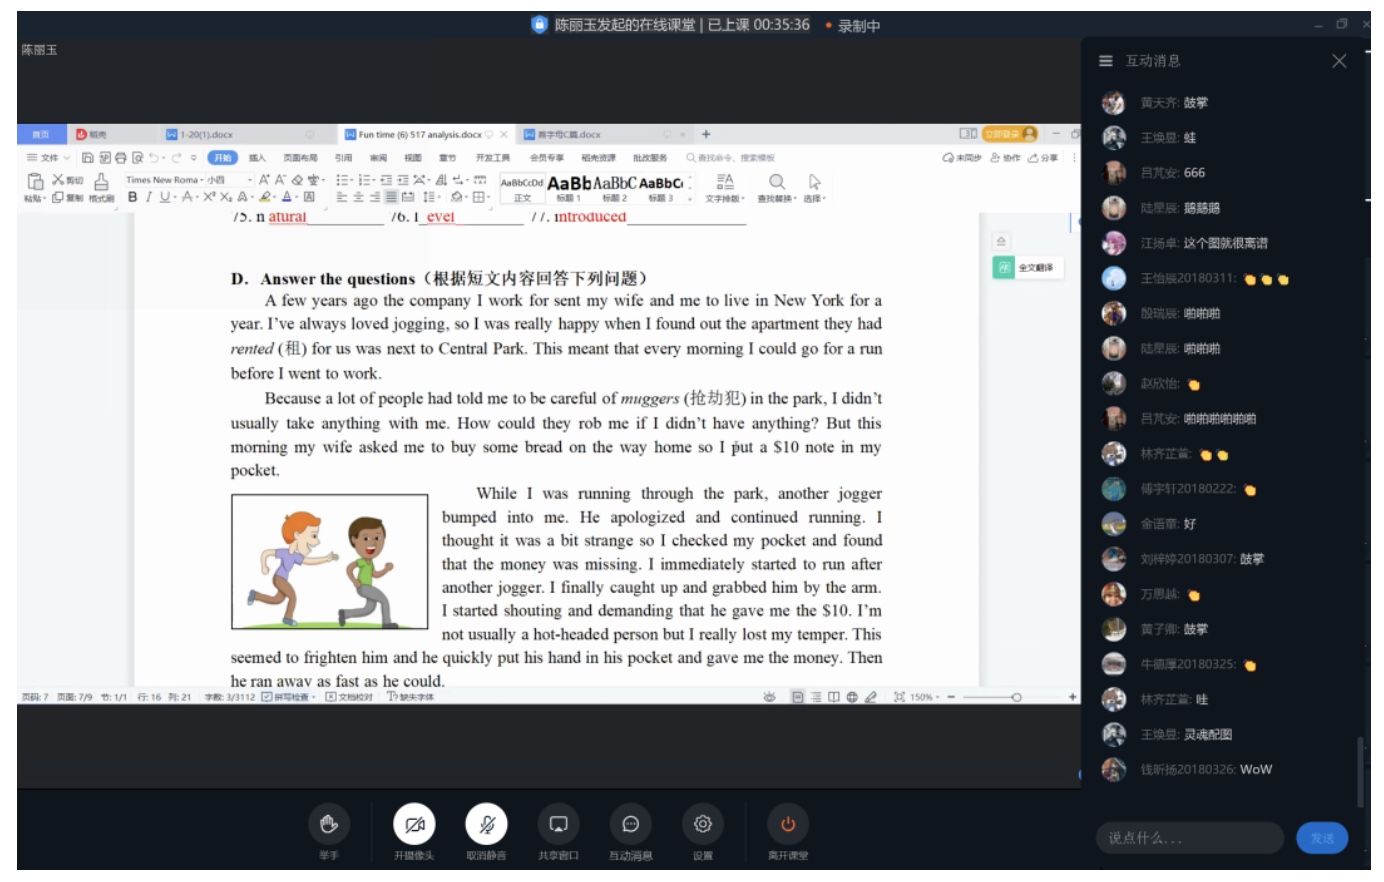Open share window (共享窗口) button

point(558,824)
